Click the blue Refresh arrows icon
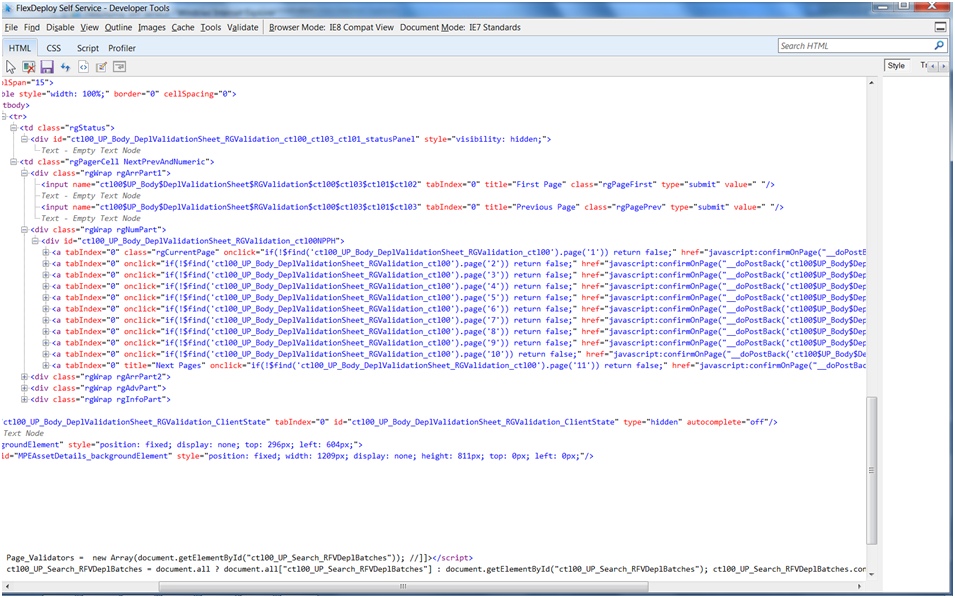The height and width of the screenshot is (598, 955). (x=65, y=67)
